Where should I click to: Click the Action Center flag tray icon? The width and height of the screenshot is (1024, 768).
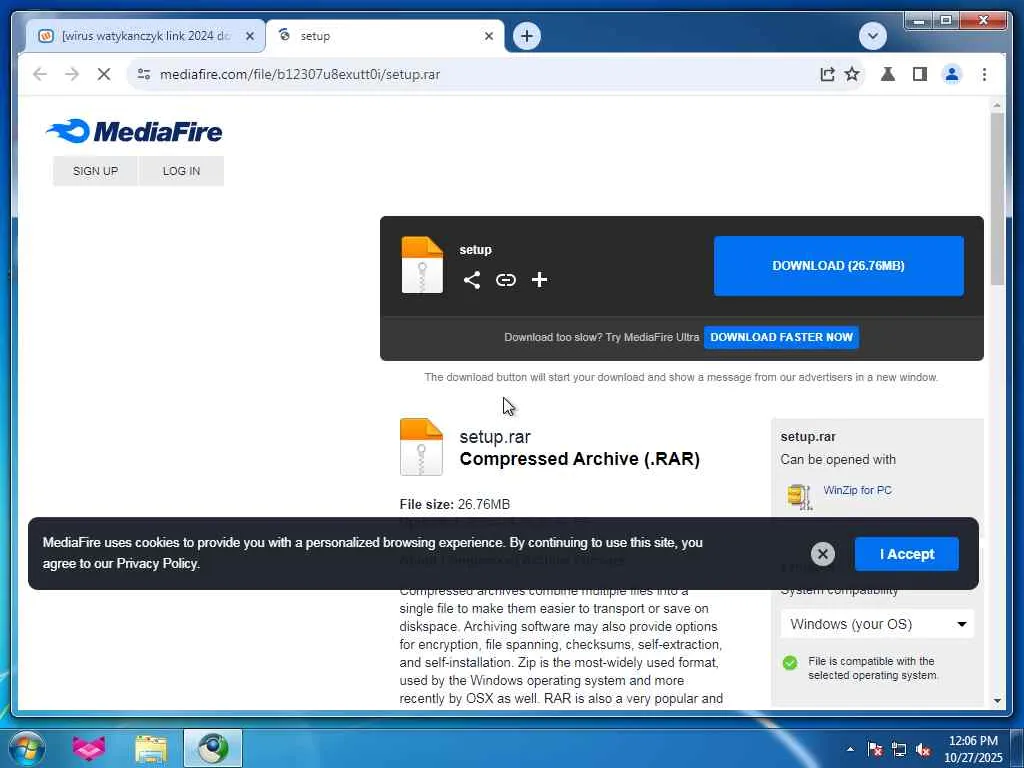click(875, 749)
